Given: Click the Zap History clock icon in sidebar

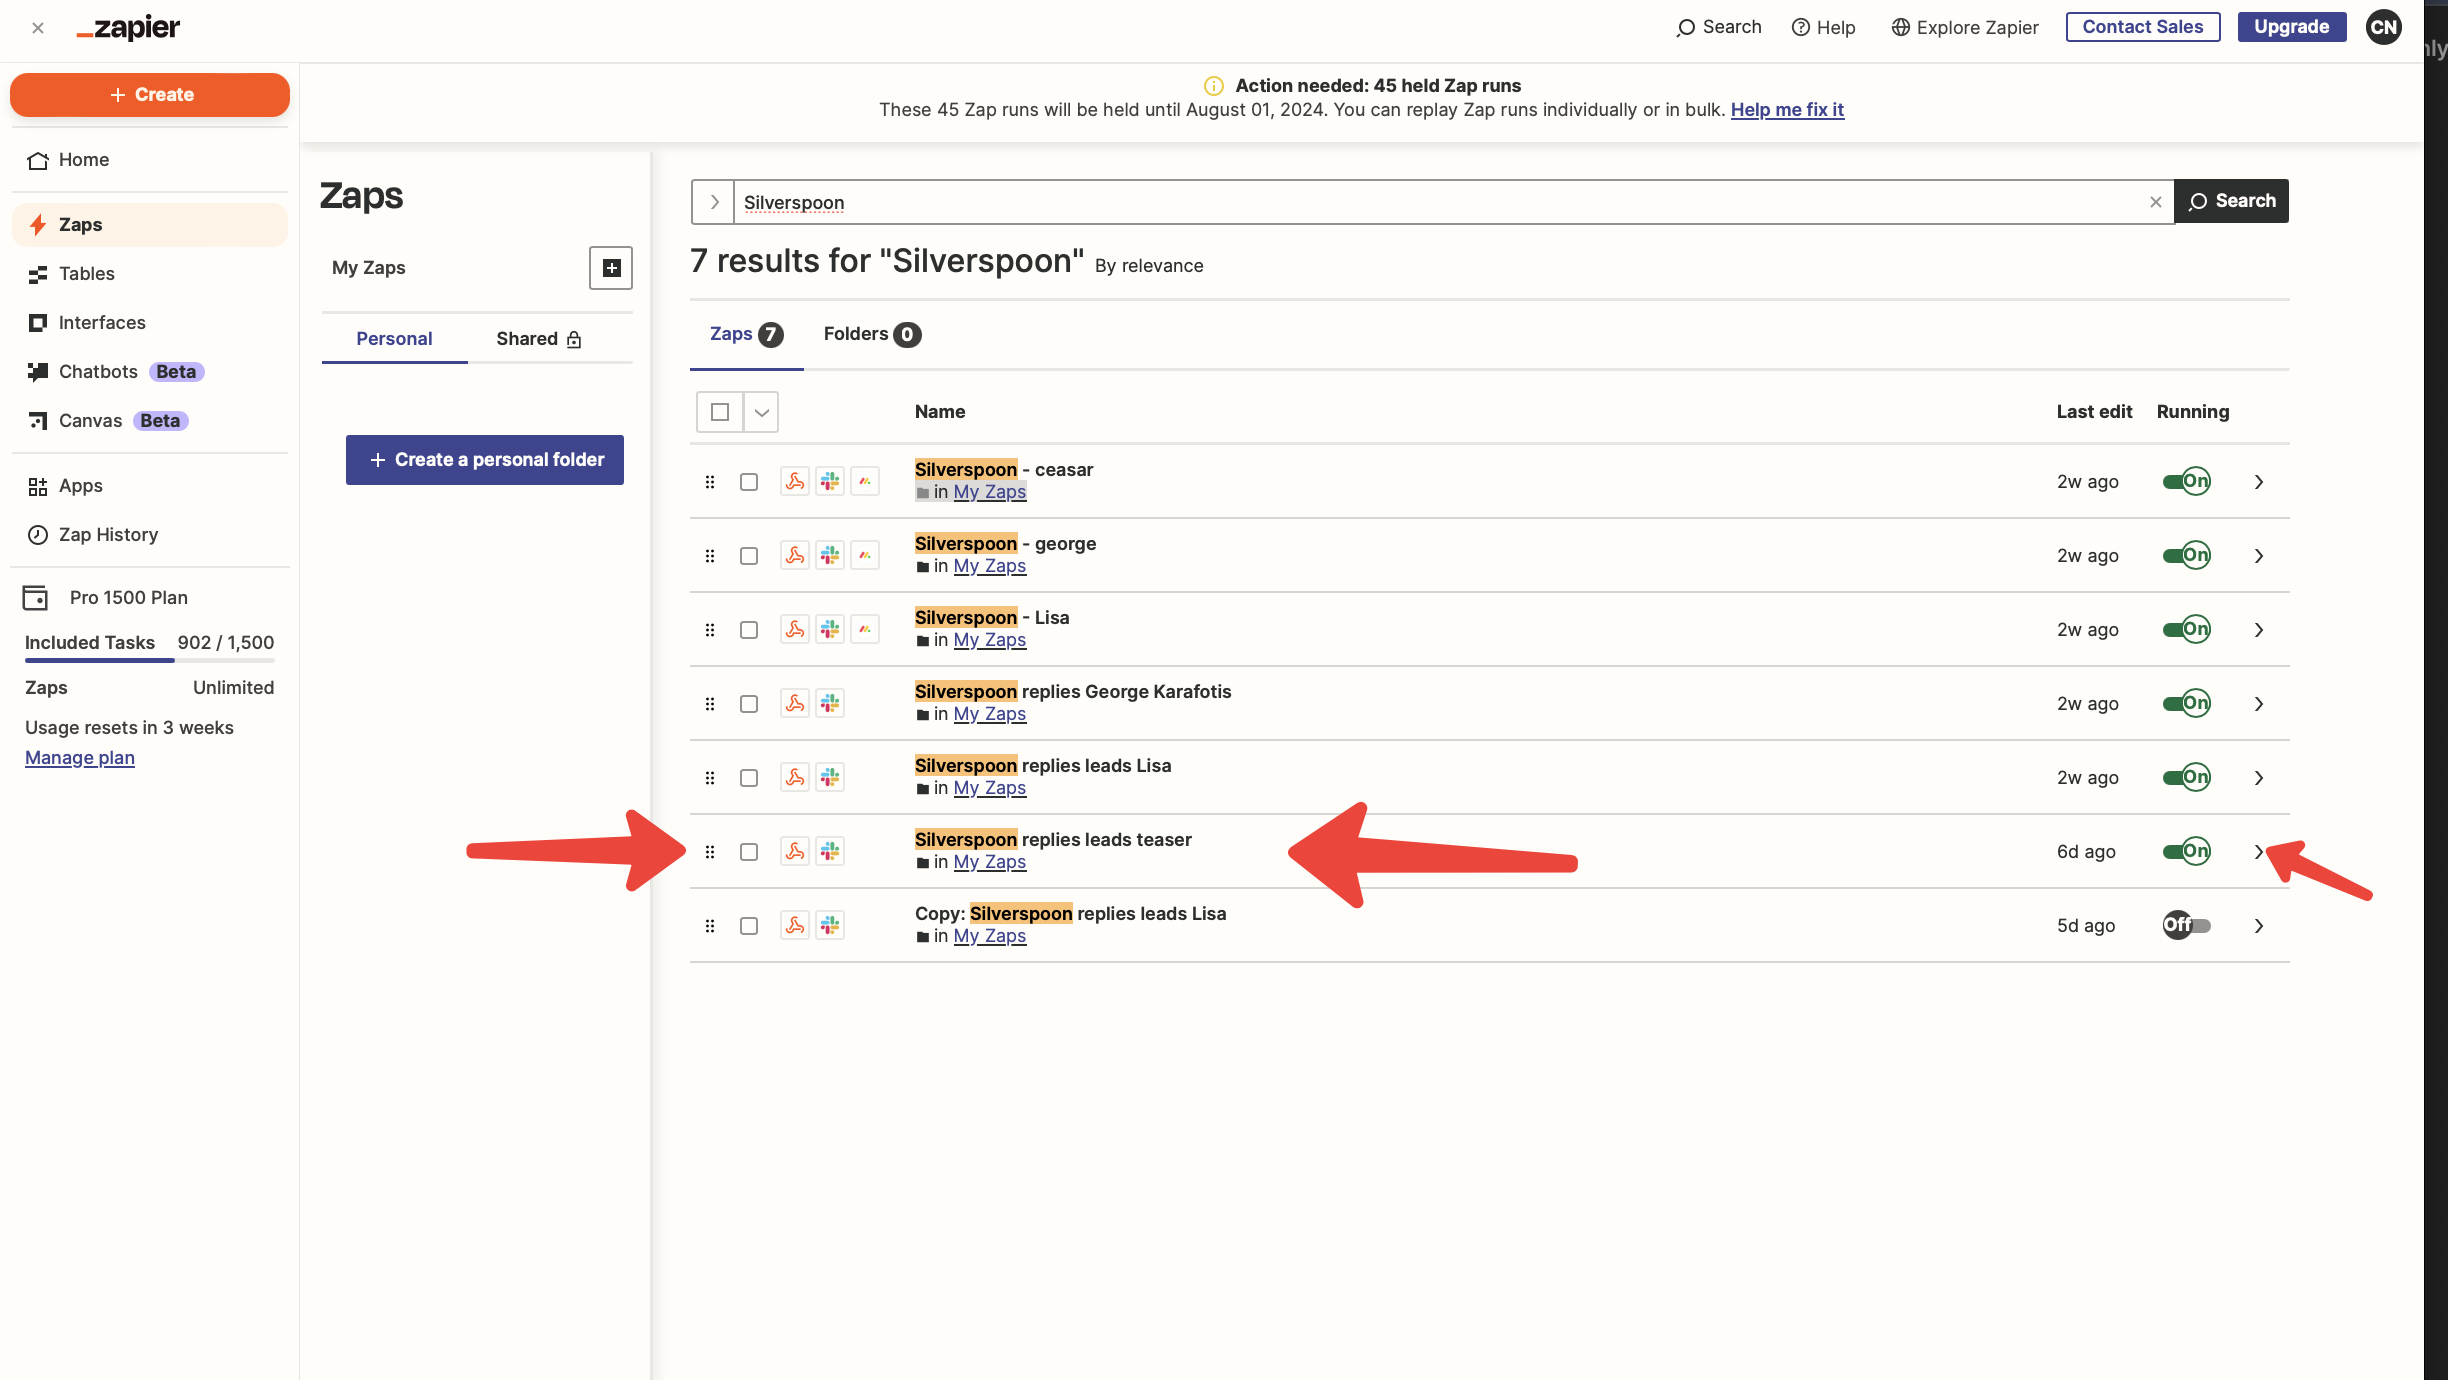Looking at the screenshot, I should 38,535.
